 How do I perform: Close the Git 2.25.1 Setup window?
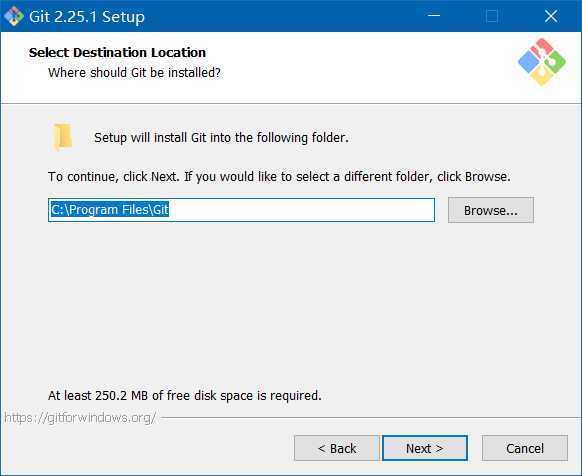551,16
